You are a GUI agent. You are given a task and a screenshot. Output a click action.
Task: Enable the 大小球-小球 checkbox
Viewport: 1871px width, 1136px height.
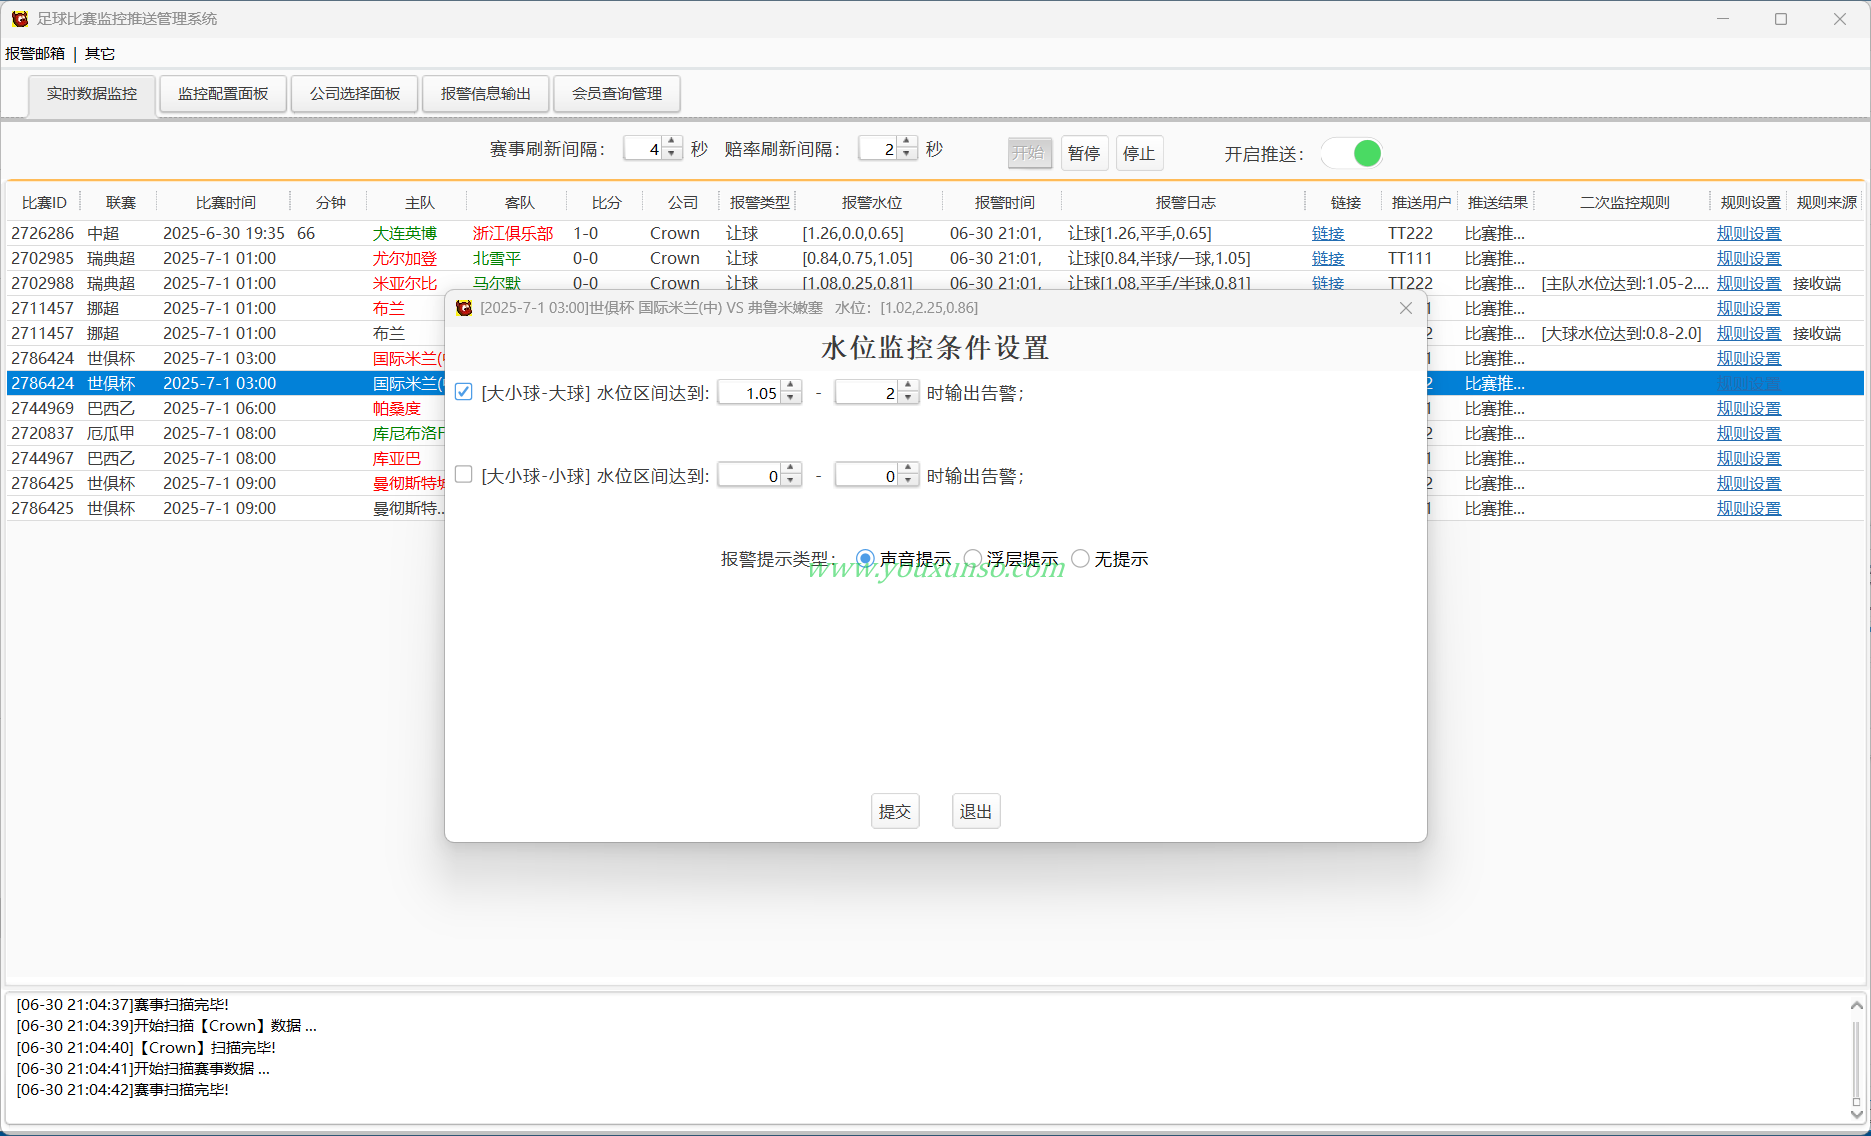(x=463, y=475)
